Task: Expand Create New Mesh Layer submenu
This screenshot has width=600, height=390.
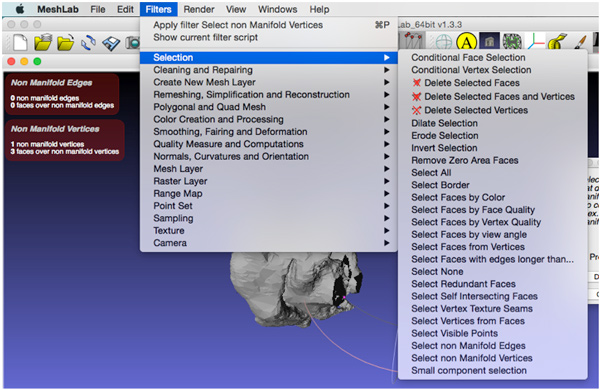Action: [269, 82]
